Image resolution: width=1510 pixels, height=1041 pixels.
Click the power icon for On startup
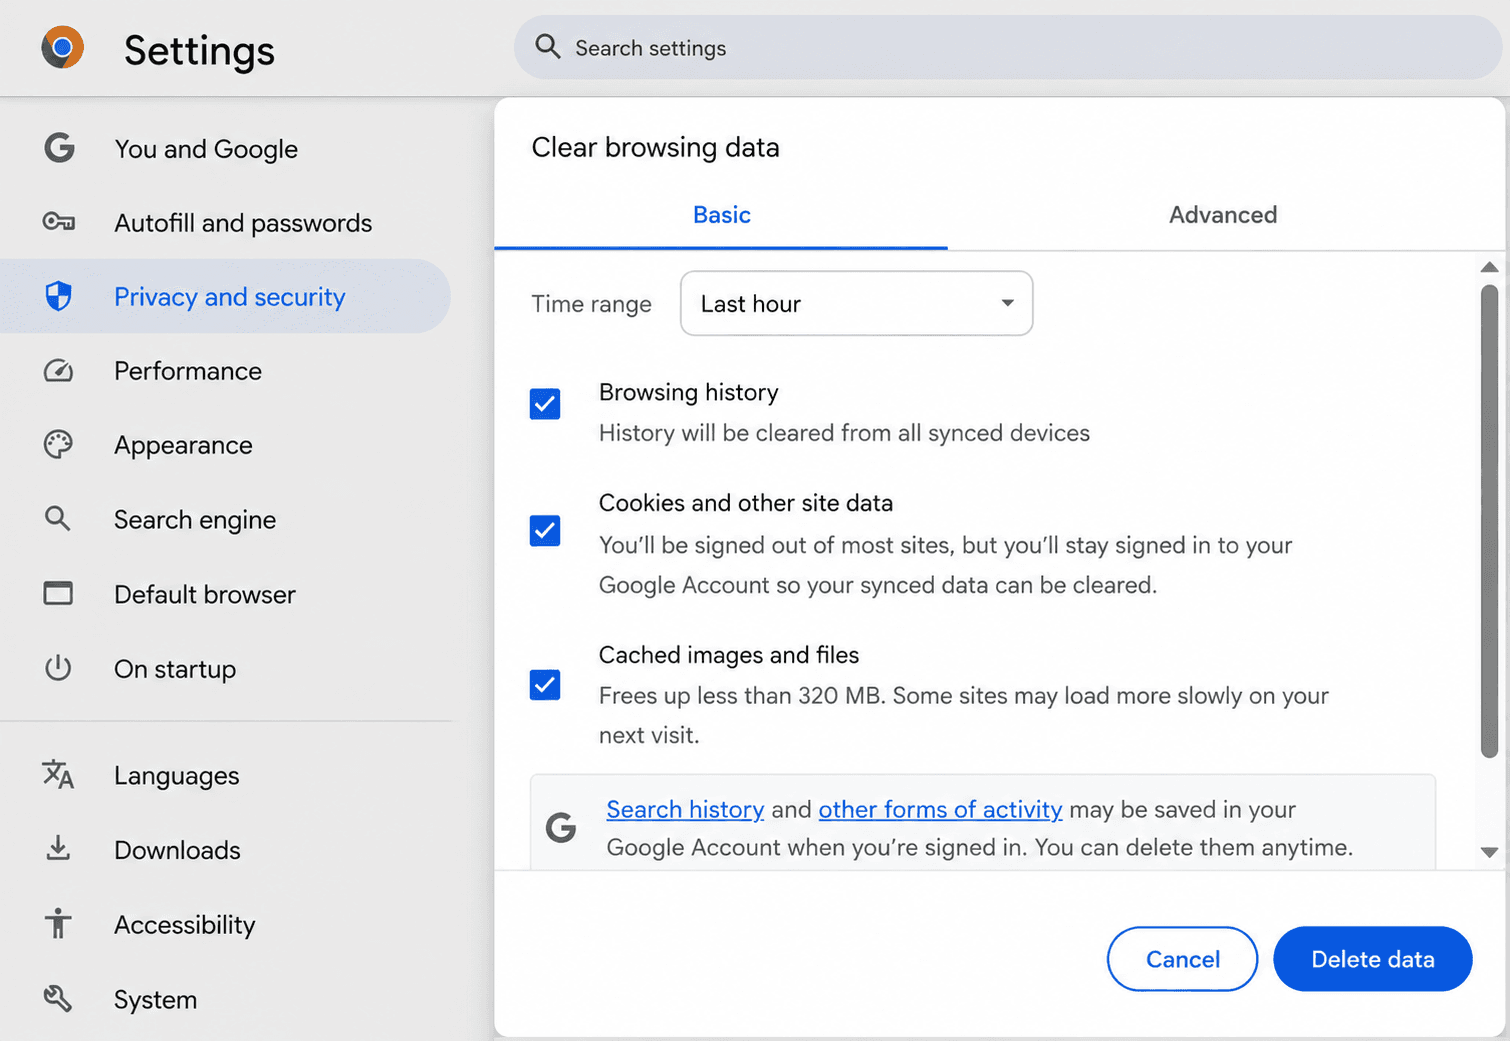pyautogui.click(x=58, y=667)
